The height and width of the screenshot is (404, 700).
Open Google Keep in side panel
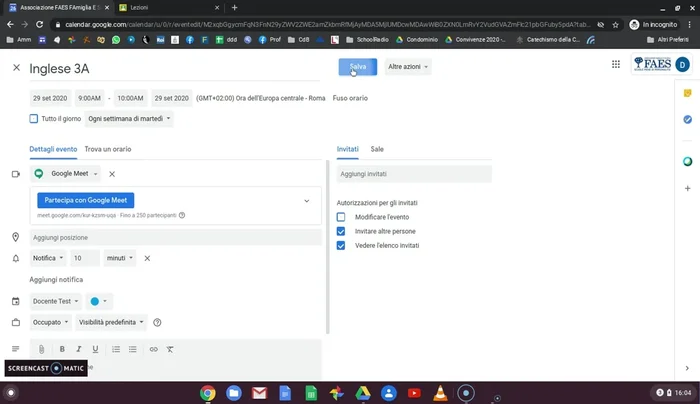688,93
